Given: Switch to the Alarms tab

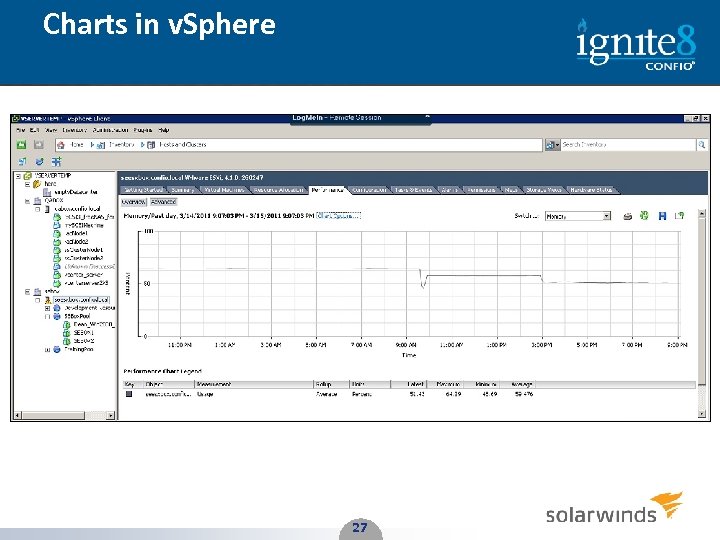Looking at the screenshot, I should (x=449, y=190).
